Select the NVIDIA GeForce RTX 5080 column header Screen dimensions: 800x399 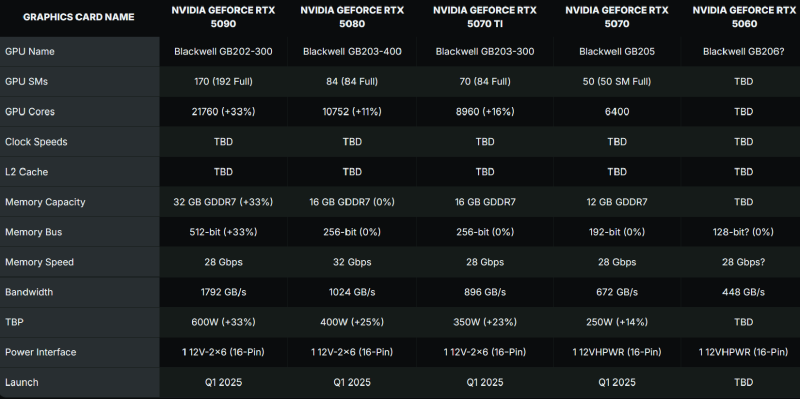352,17
